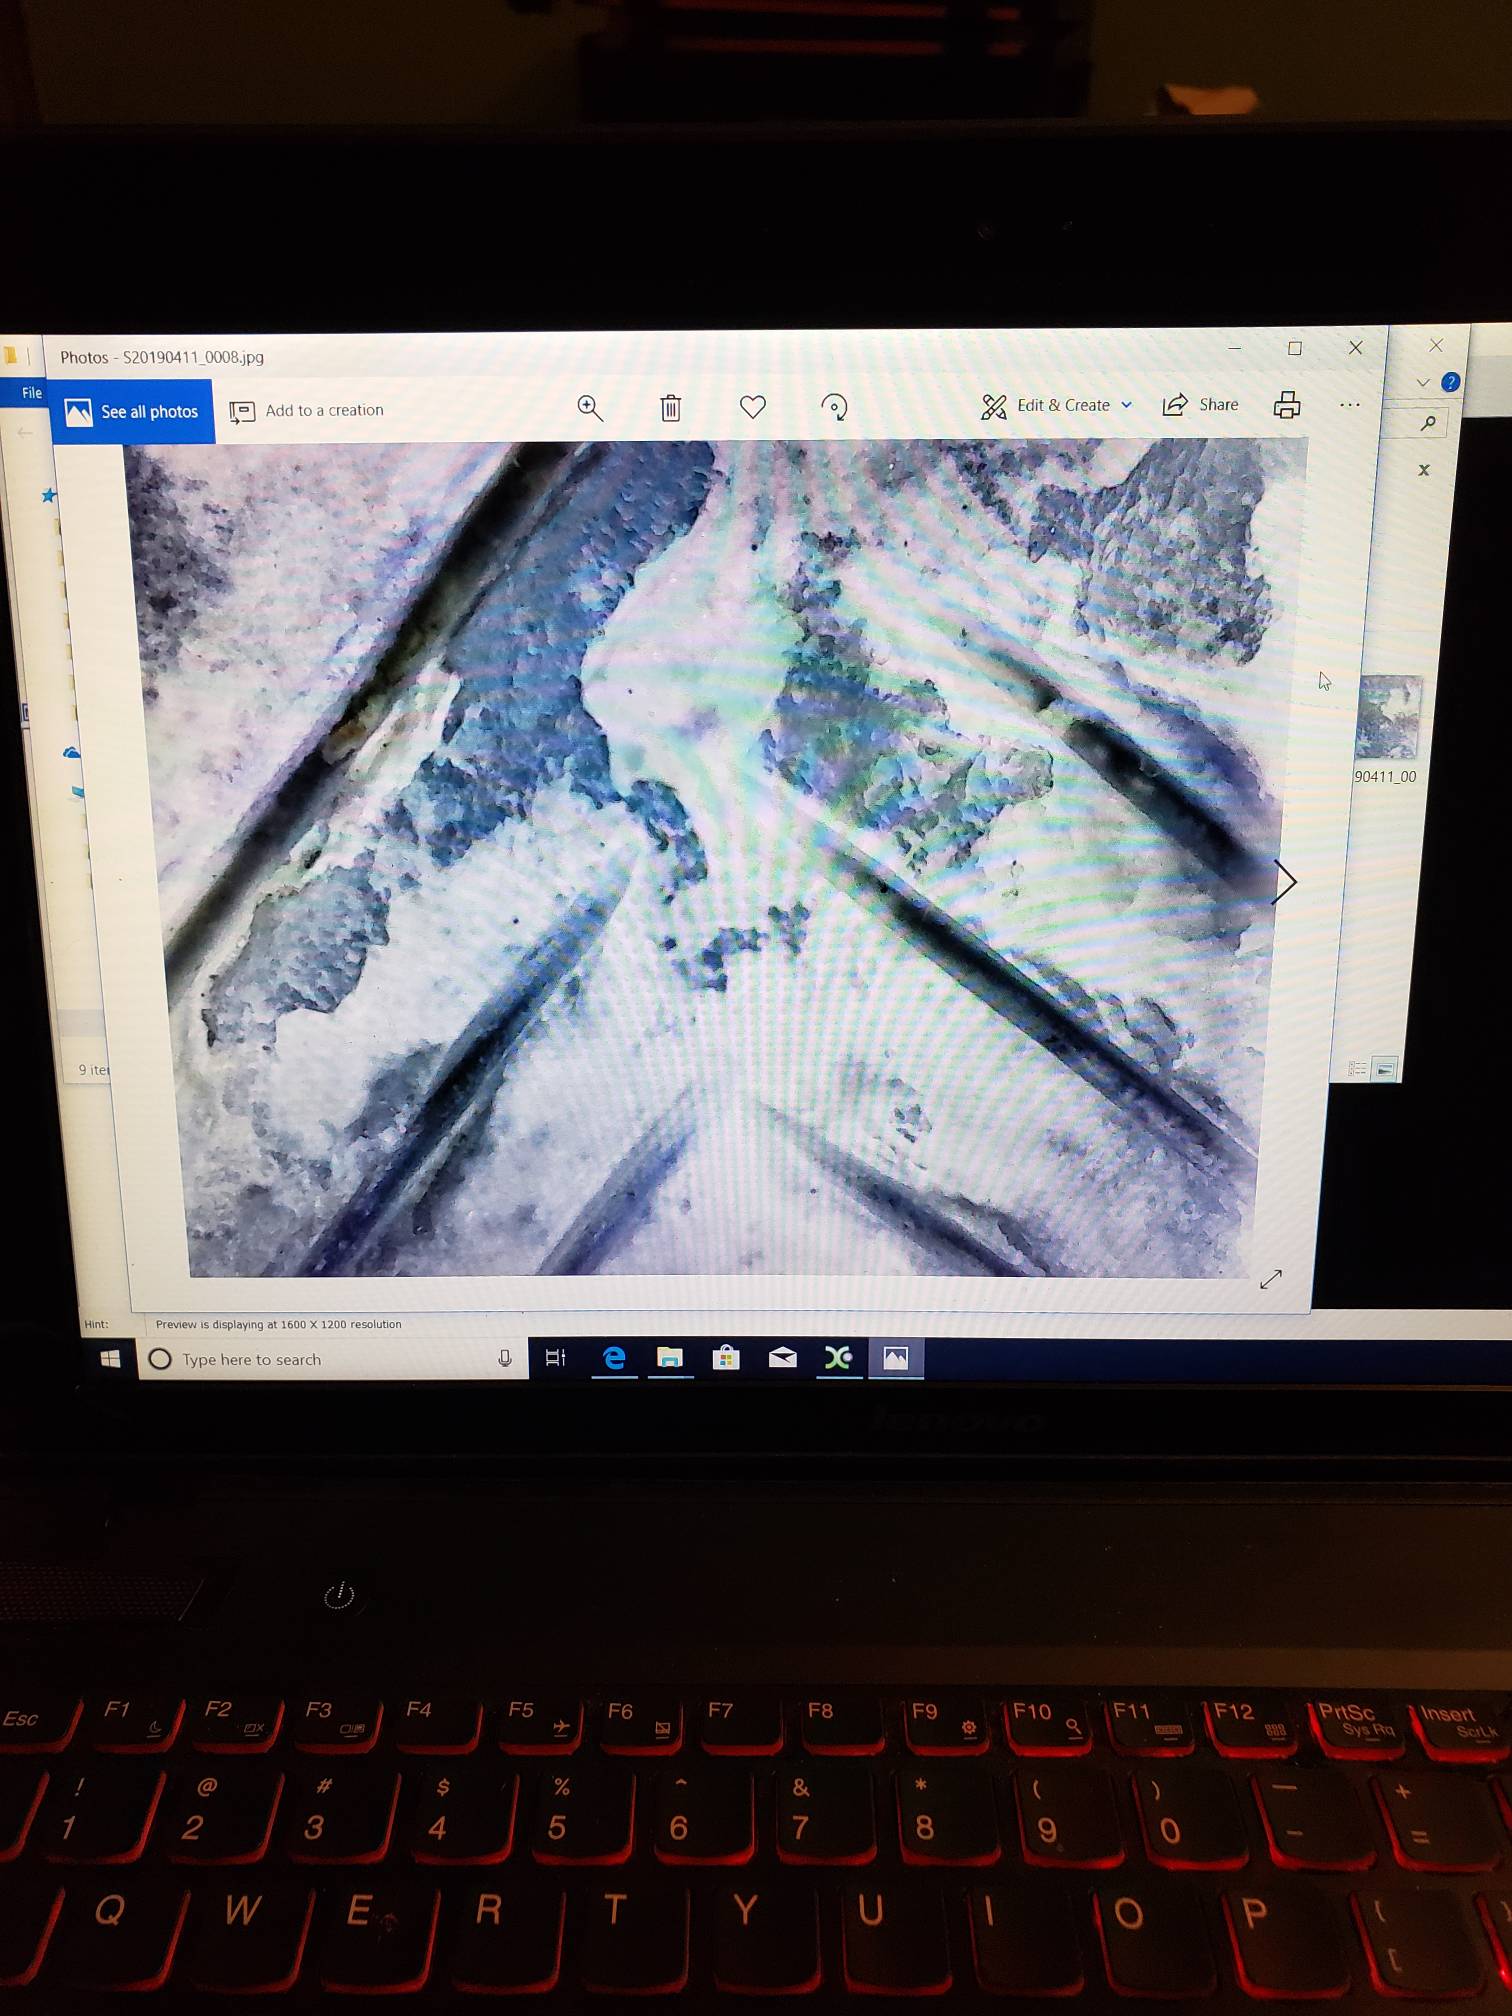Screen dimensions: 1512x2016
Task: Click the green X app taskbar icon
Action: pyautogui.click(x=838, y=1357)
